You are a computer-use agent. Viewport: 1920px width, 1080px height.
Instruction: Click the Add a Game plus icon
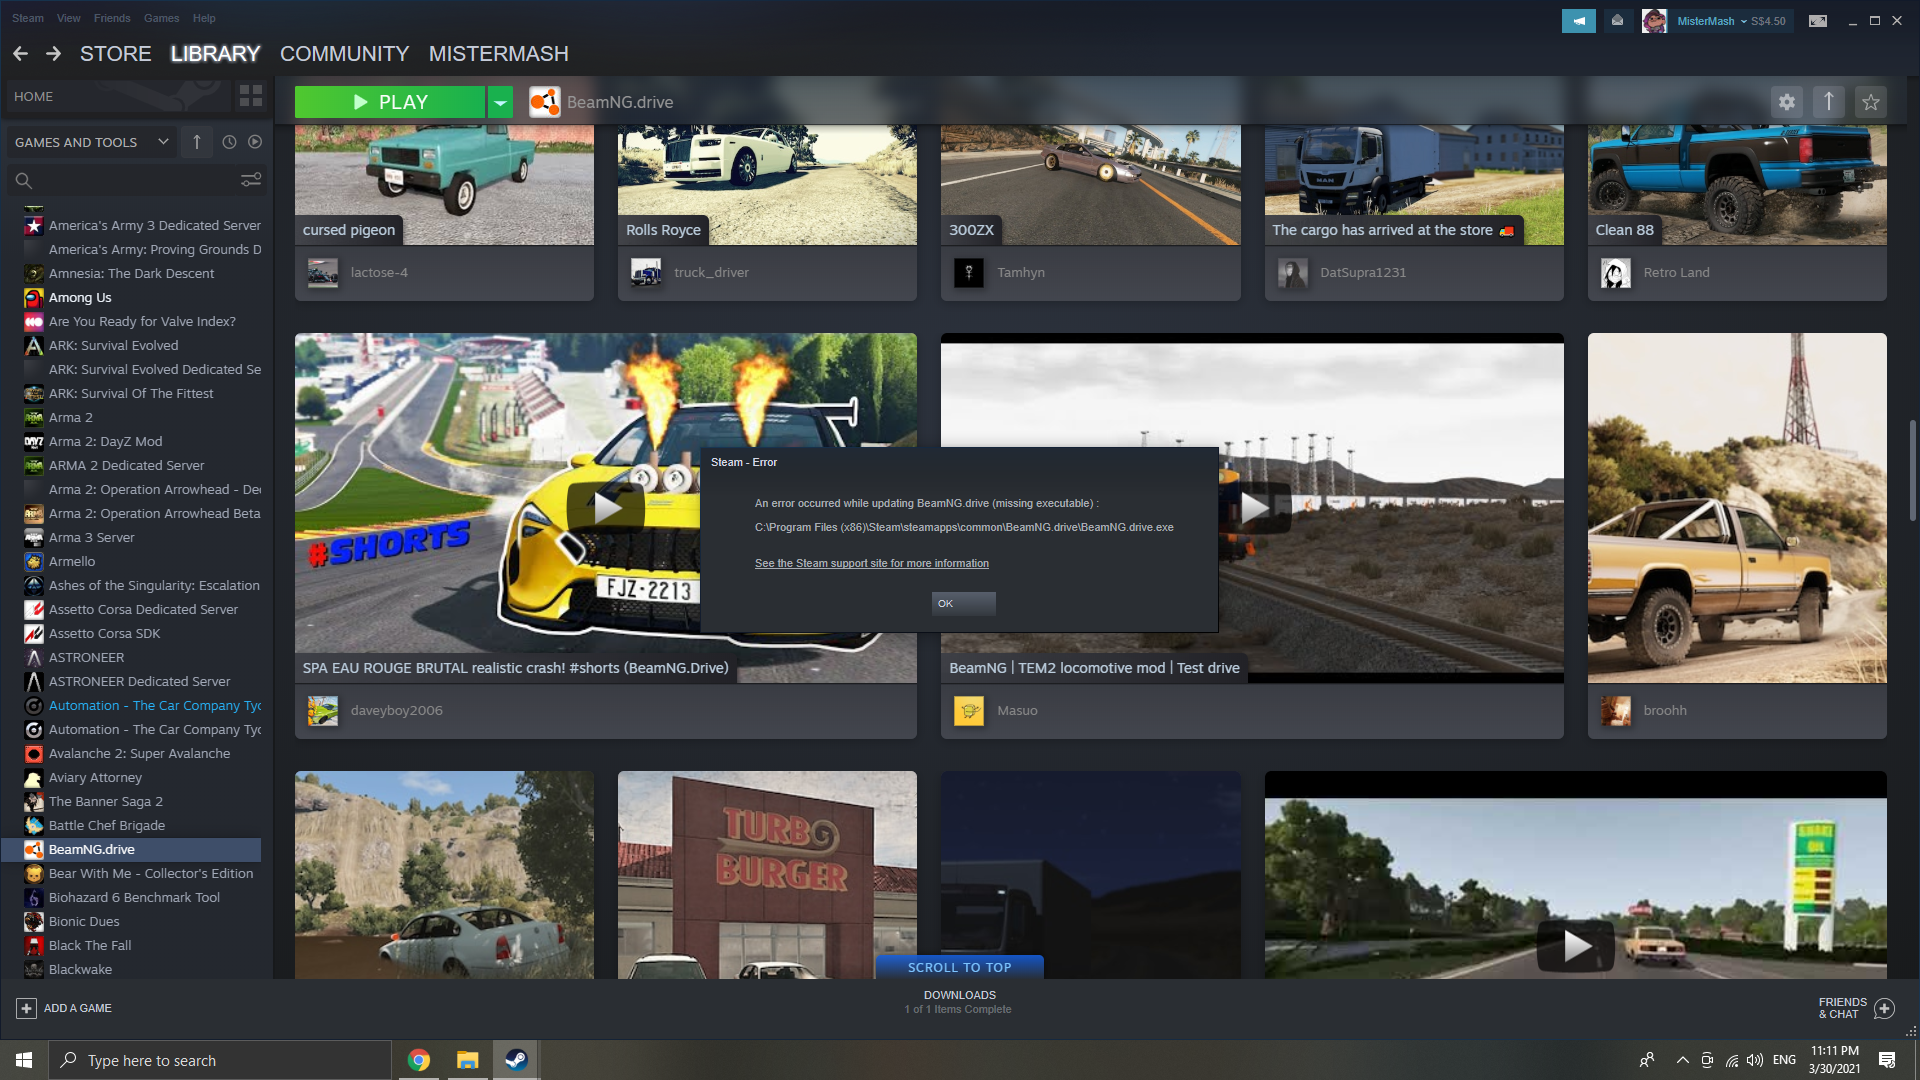27,1008
